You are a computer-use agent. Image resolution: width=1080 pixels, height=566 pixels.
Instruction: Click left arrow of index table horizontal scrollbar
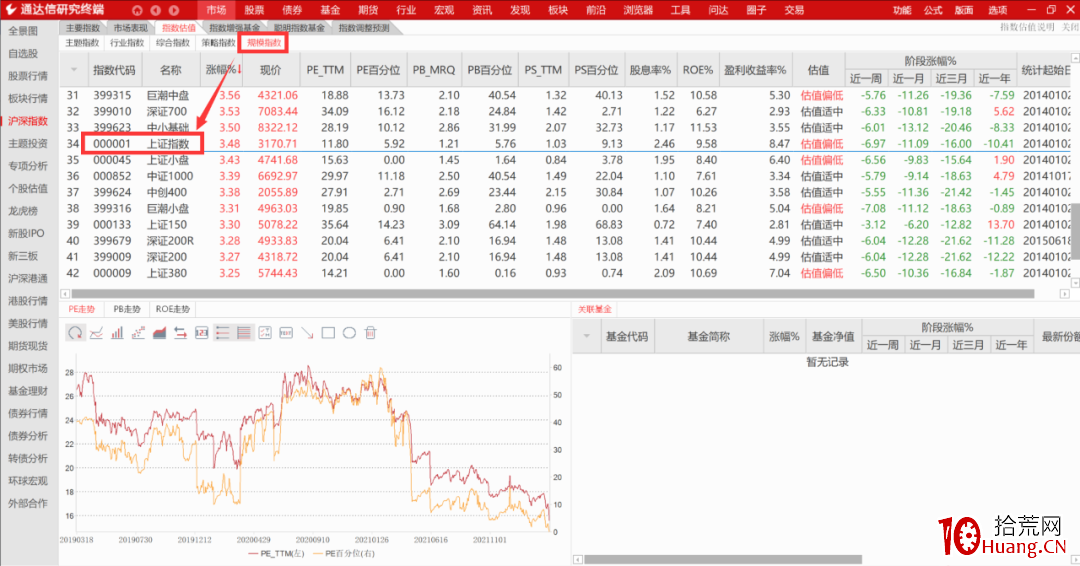click(x=65, y=294)
